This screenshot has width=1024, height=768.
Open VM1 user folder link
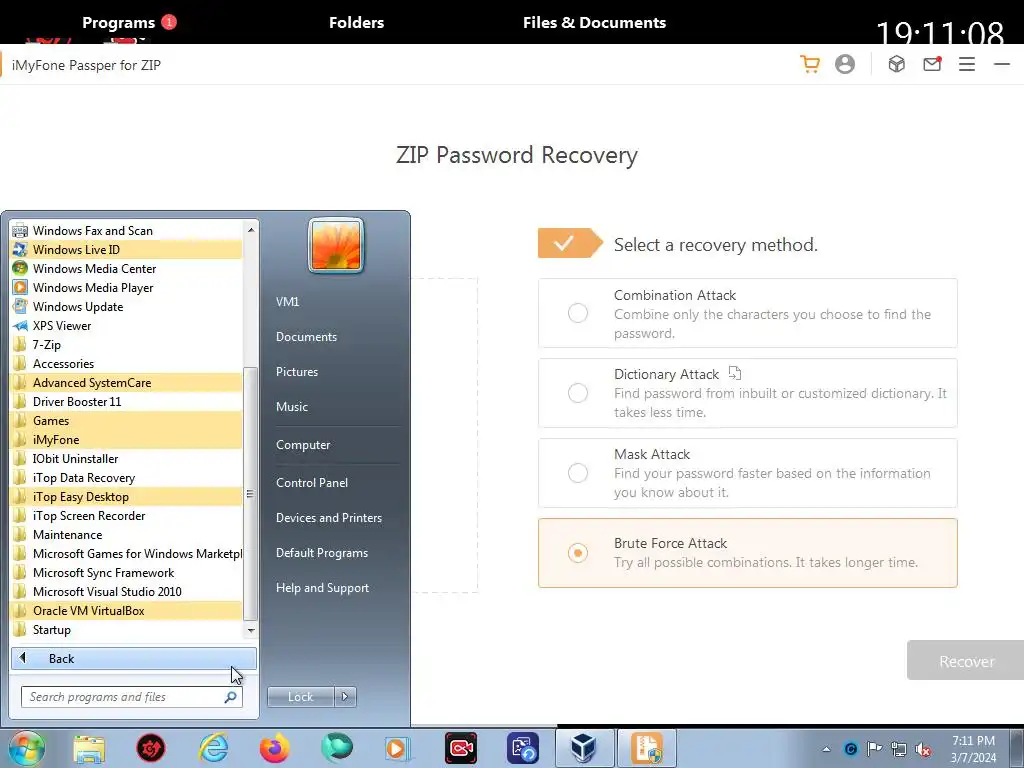pyautogui.click(x=287, y=301)
